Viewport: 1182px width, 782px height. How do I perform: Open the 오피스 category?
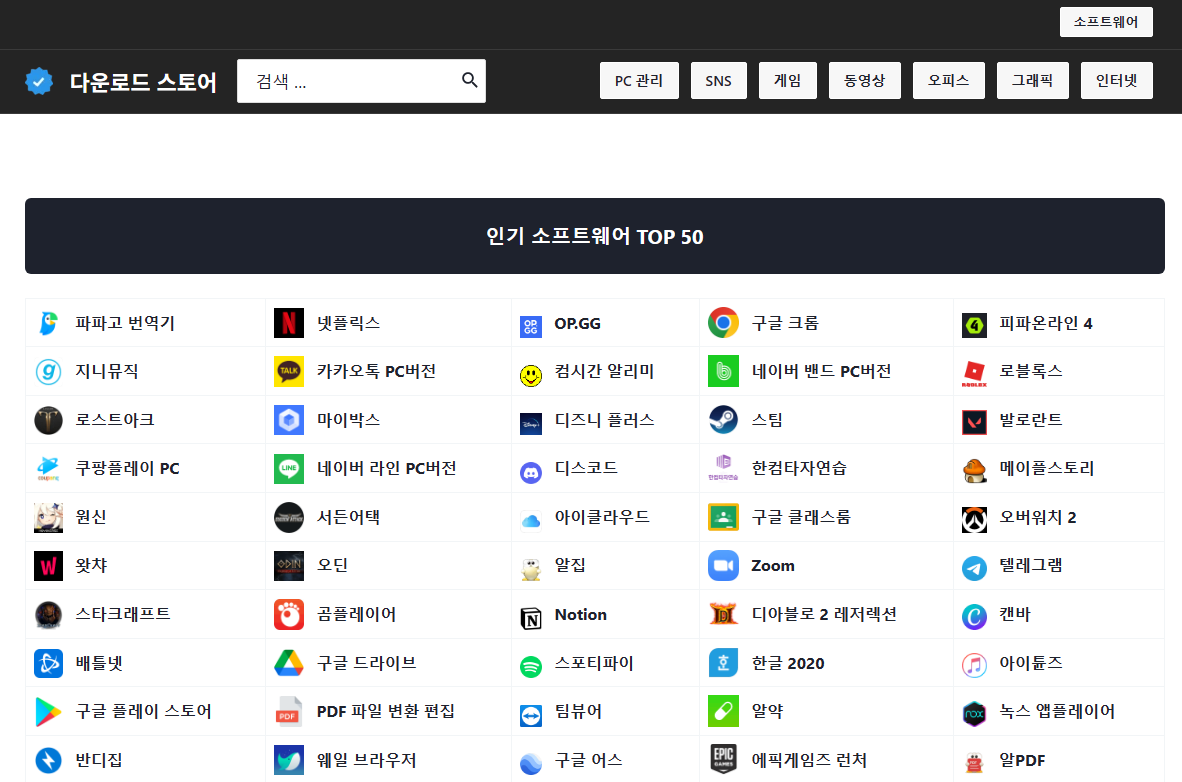(948, 81)
